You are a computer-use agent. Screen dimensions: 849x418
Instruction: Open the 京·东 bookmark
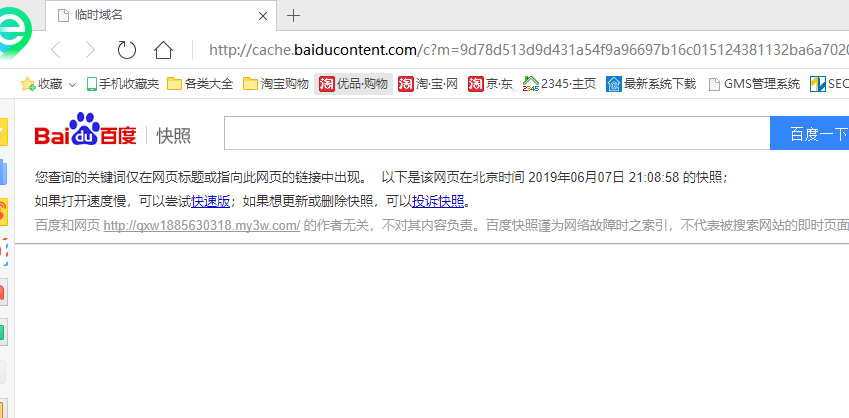pyautogui.click(x=491, y=84)
